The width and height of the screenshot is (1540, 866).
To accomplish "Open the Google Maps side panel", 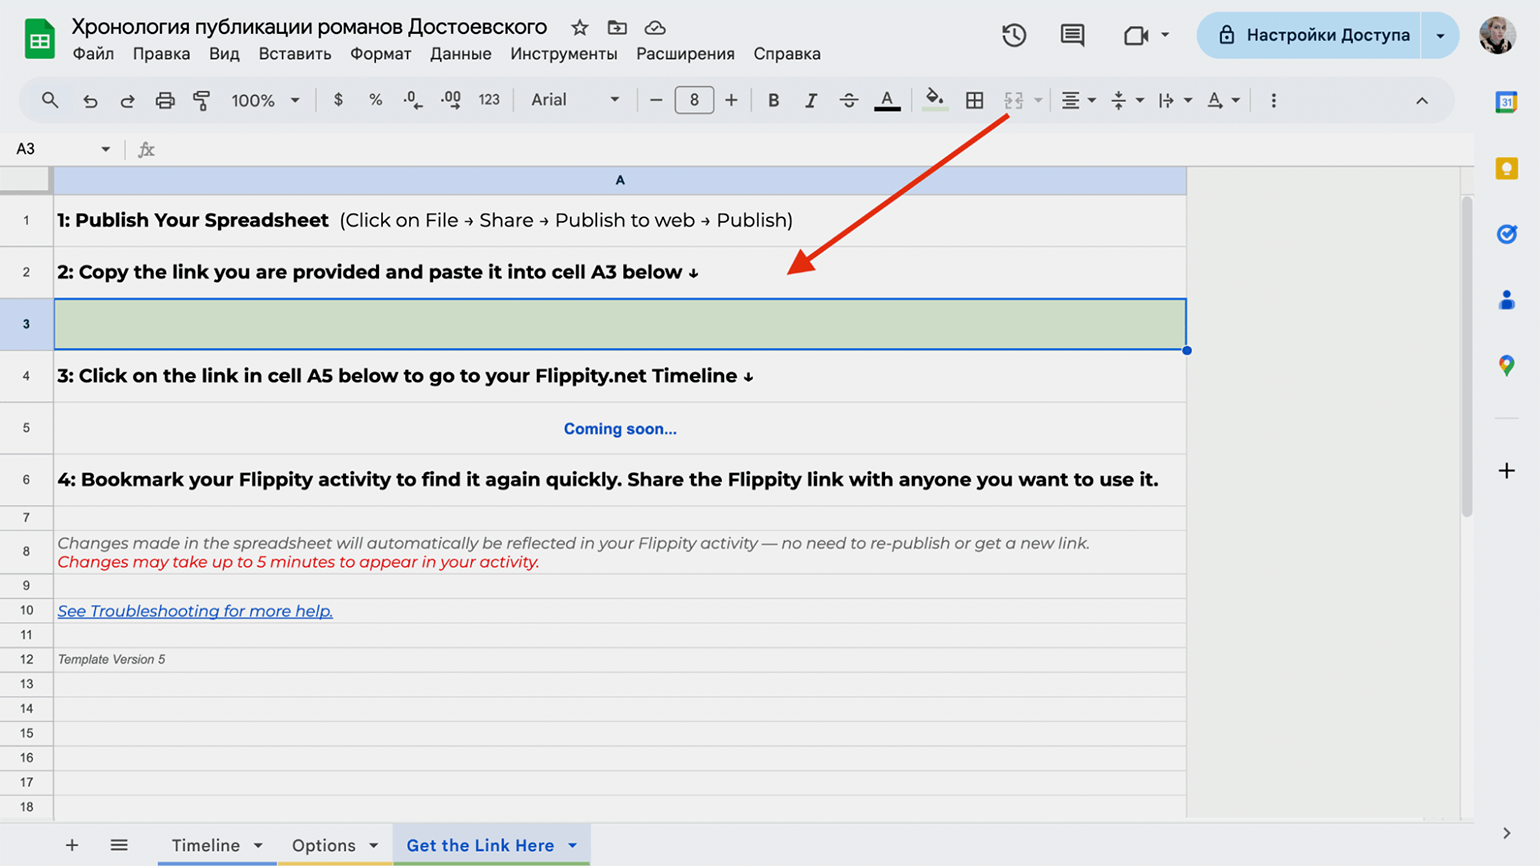I will (x=1506, y=366).
